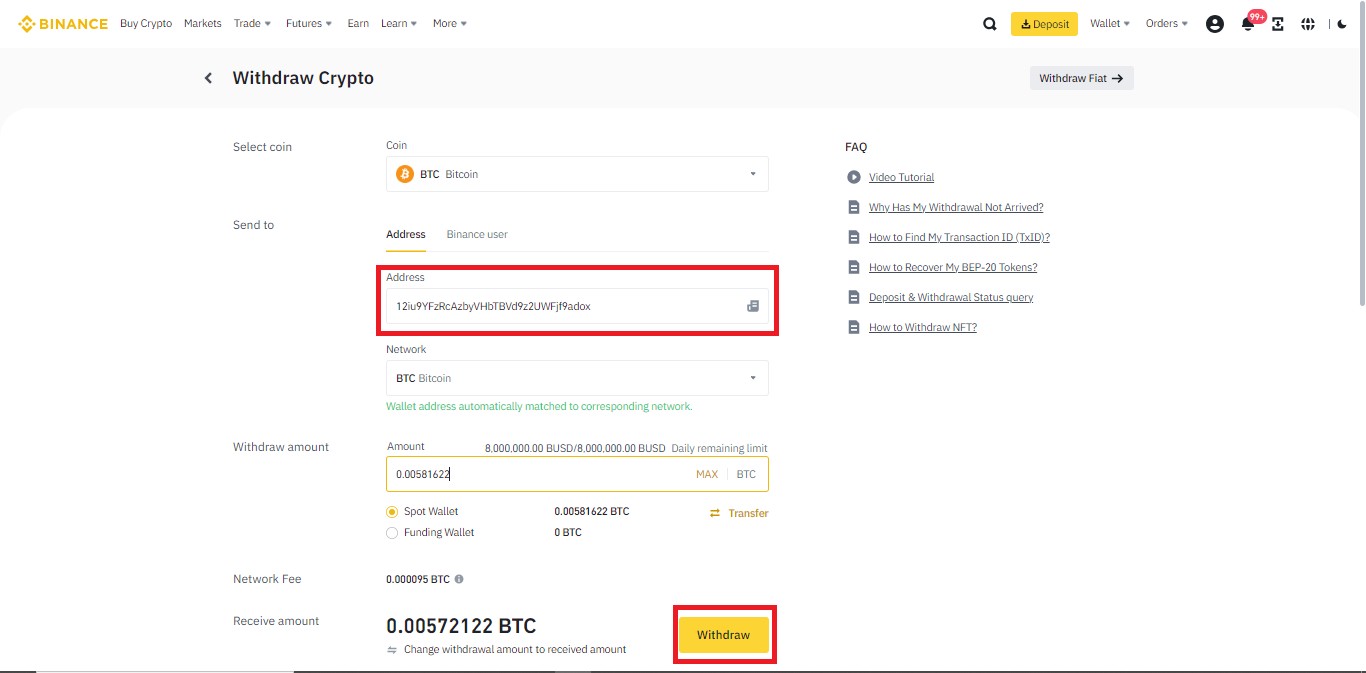This screenshot has width=1366, height=673.
Task: Open the Network dropdown showing BTC Bitcoin
Action: coord(577,378)
